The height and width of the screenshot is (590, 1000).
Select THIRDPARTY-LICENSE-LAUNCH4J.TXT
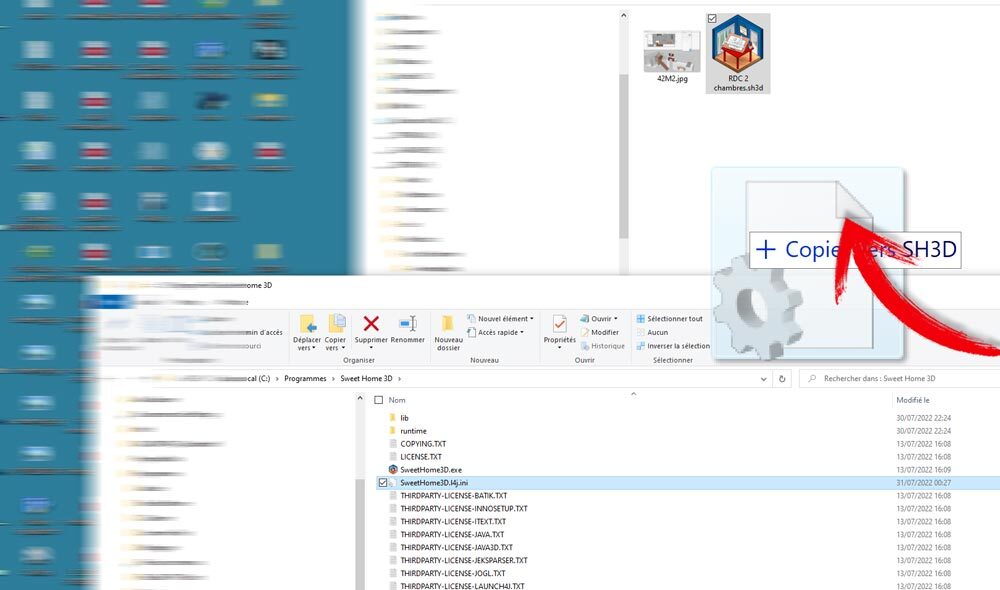point(462,586)
